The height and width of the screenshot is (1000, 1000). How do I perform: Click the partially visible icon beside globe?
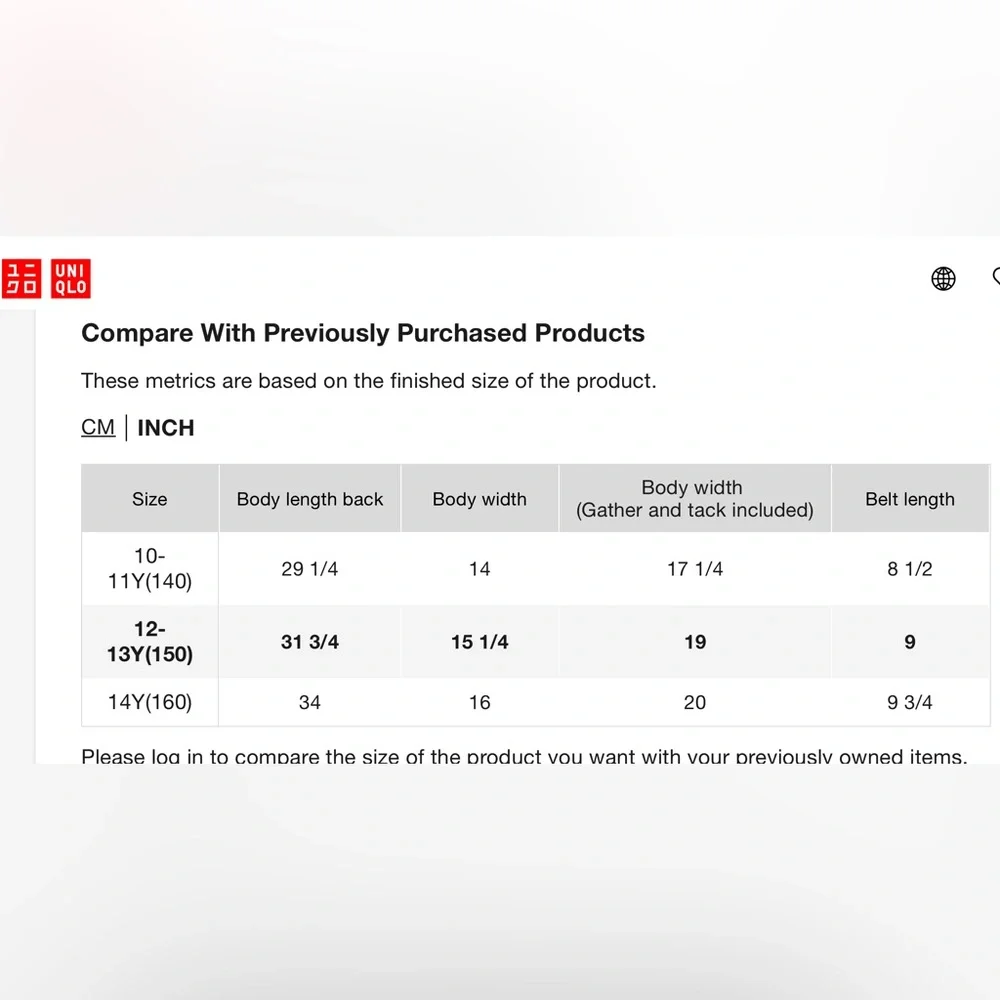pos(996,277)
